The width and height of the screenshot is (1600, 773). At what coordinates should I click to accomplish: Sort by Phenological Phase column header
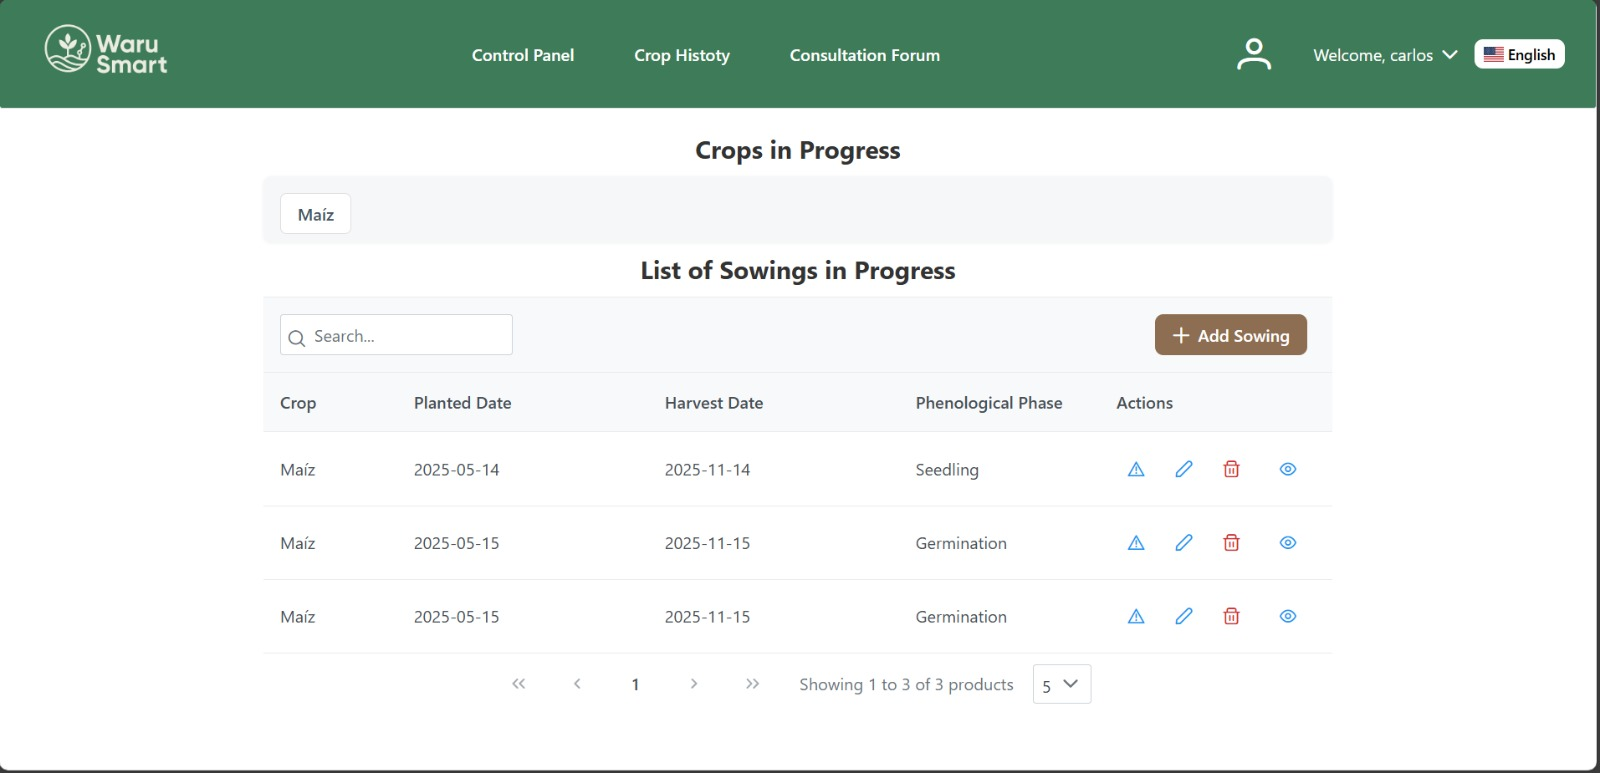989,403
